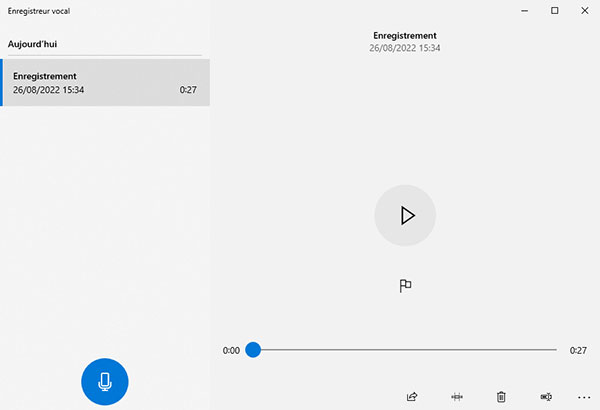Viewport: 600px width, 410px height.
Task: Click the 0:27 duration in the list item
Action: (188, 90)
